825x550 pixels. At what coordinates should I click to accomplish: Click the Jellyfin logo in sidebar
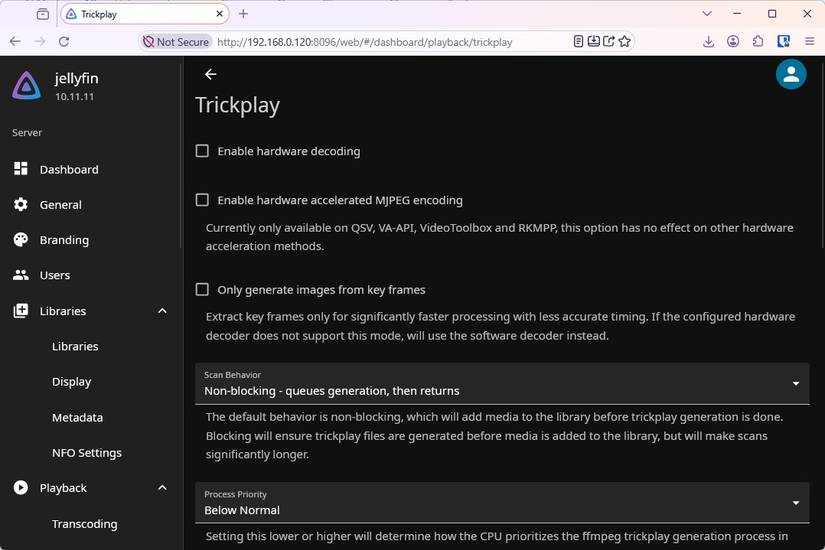point(26,86)
